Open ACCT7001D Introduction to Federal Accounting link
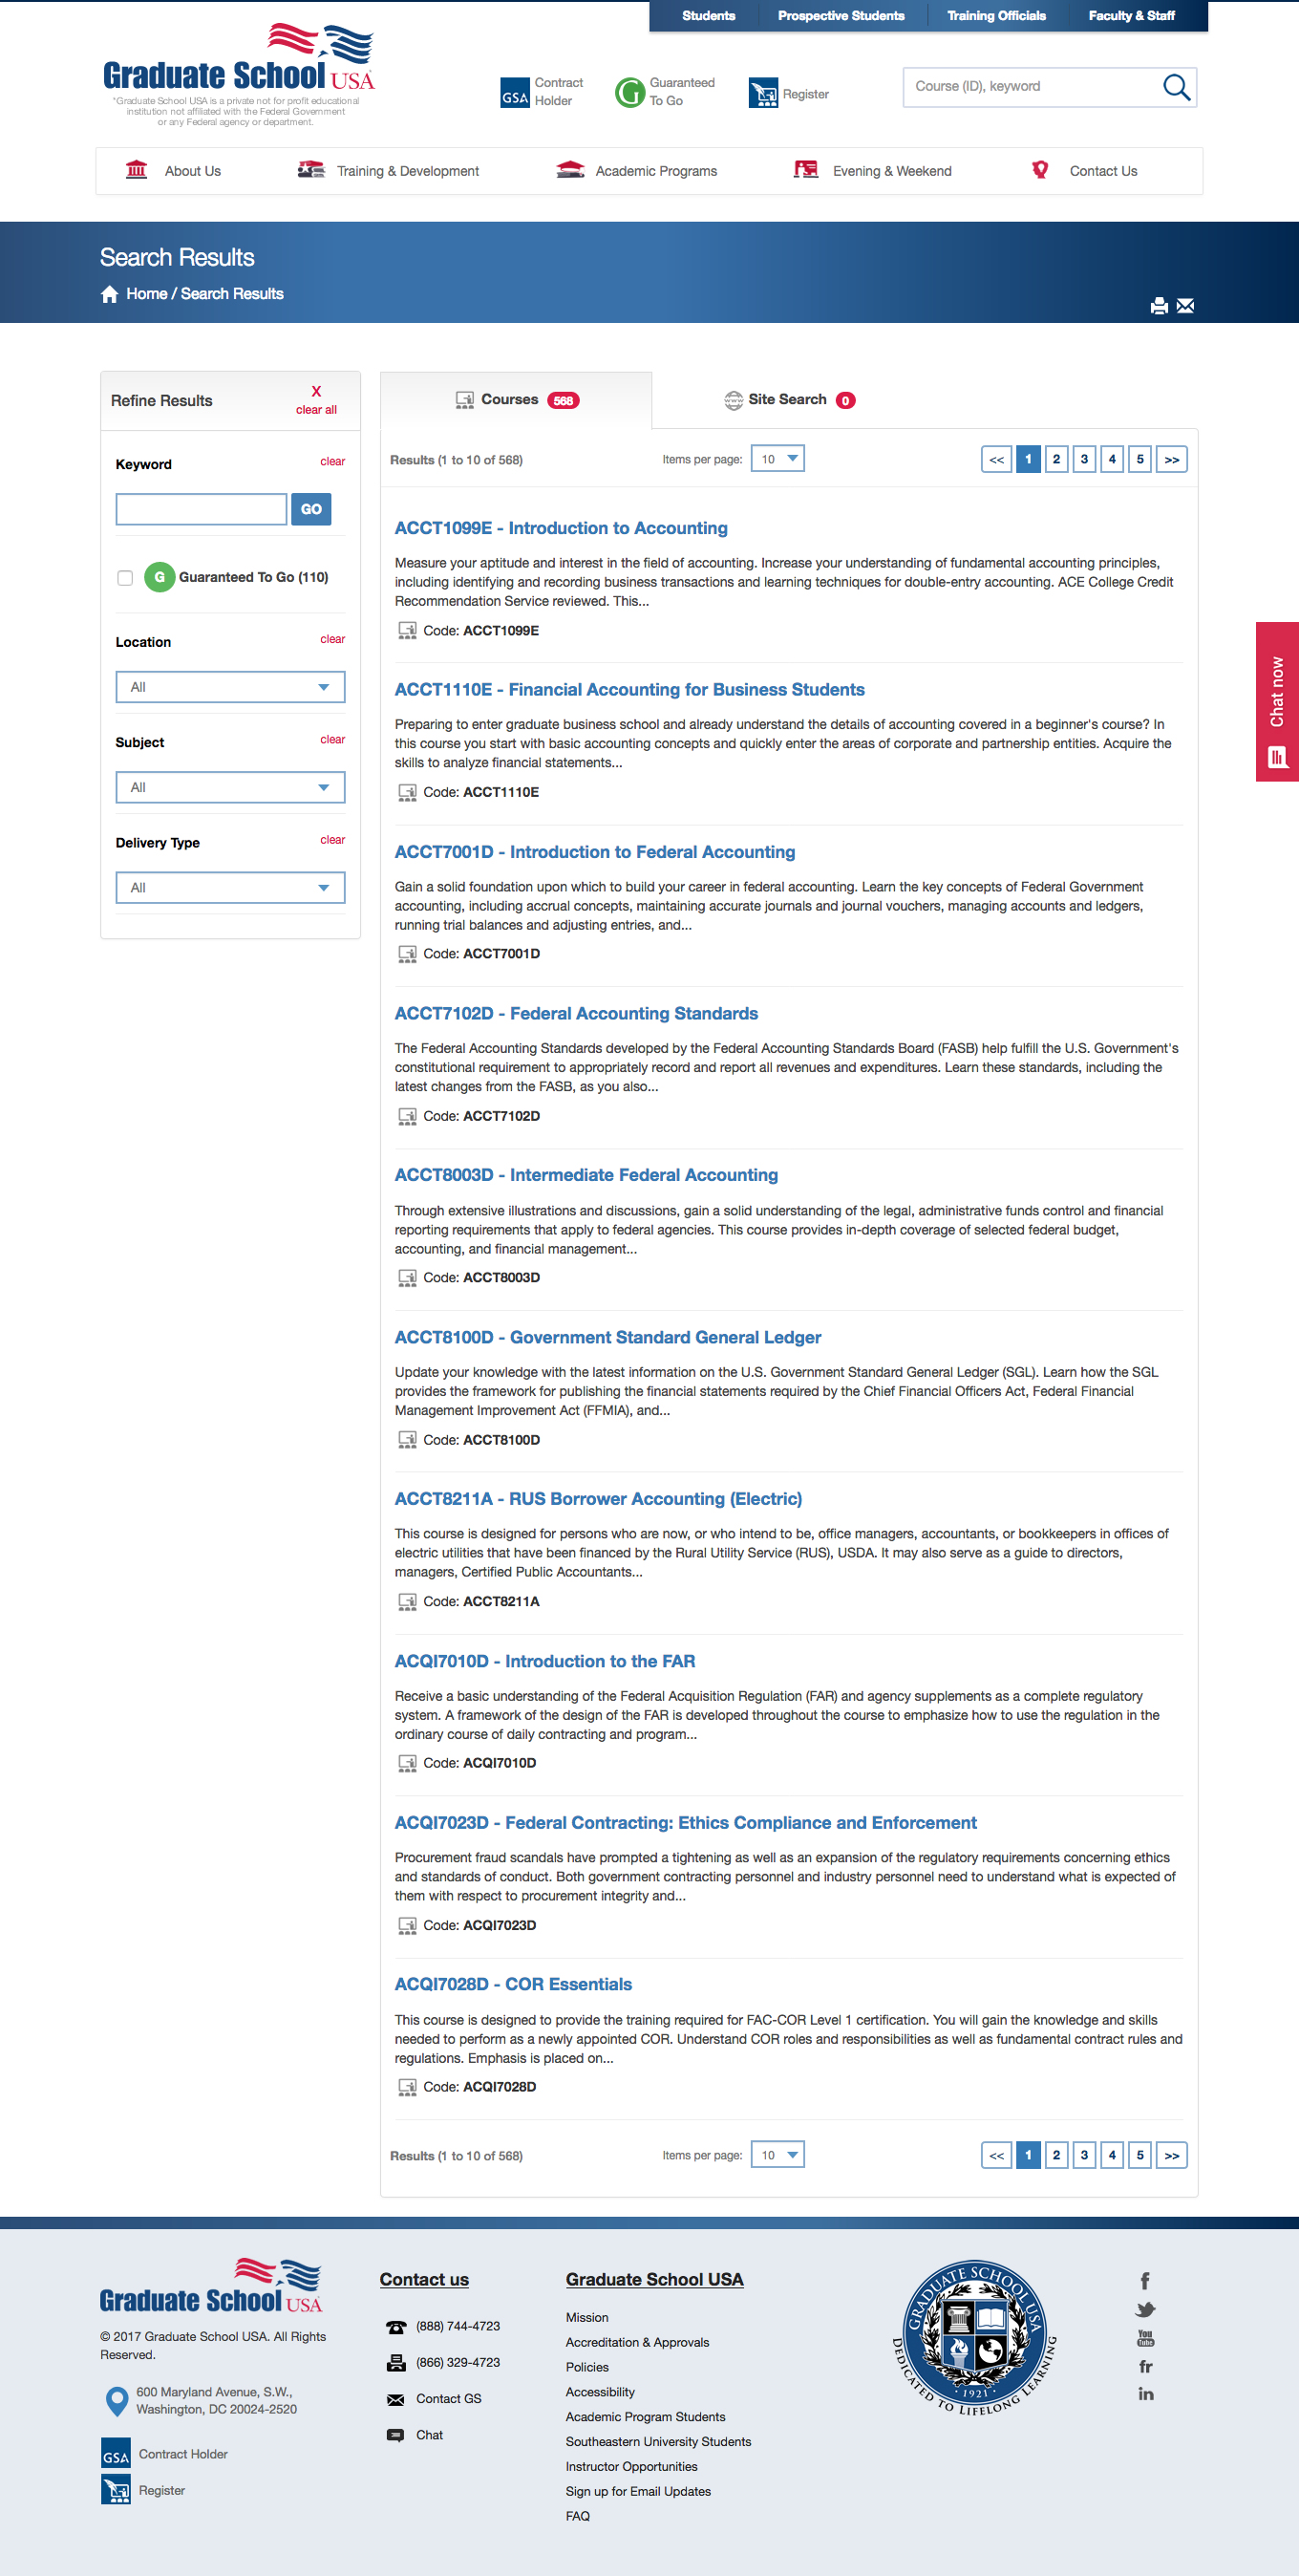 594,852
